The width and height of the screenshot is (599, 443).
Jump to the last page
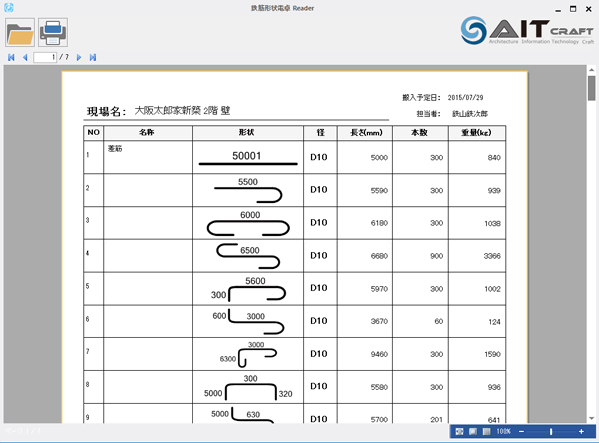click(92, 57)
